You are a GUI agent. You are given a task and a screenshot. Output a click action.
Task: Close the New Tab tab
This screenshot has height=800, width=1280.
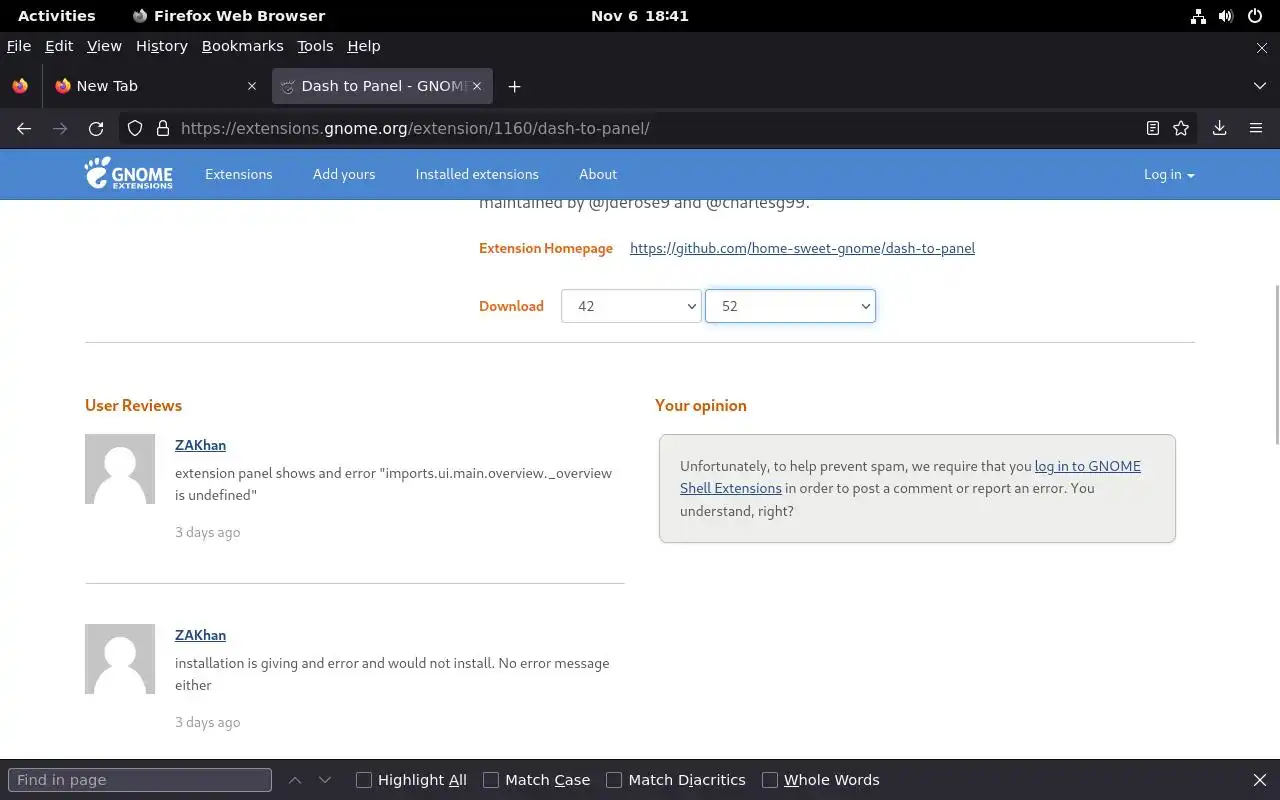point(252,86)
